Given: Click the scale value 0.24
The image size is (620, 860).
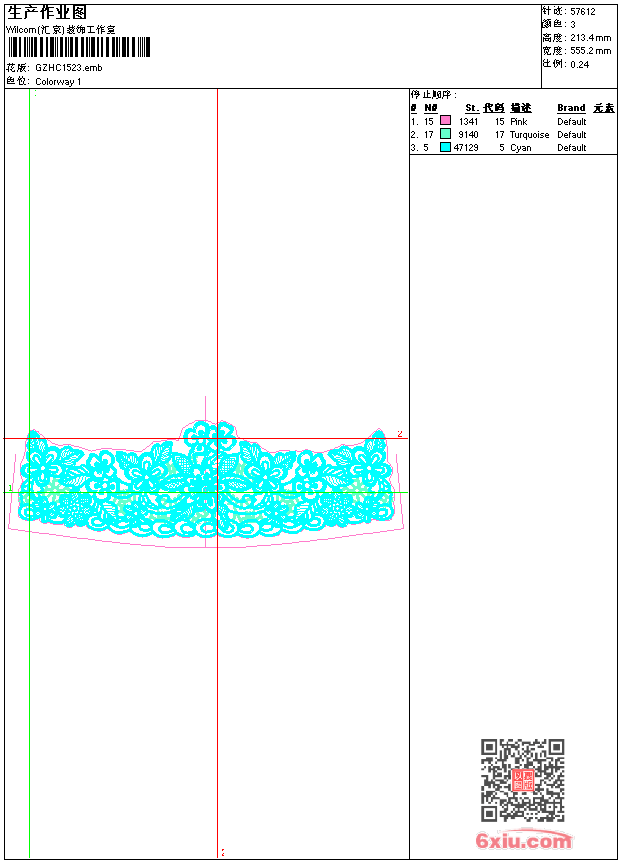Looking at the screenshot, I should (579, 65).
